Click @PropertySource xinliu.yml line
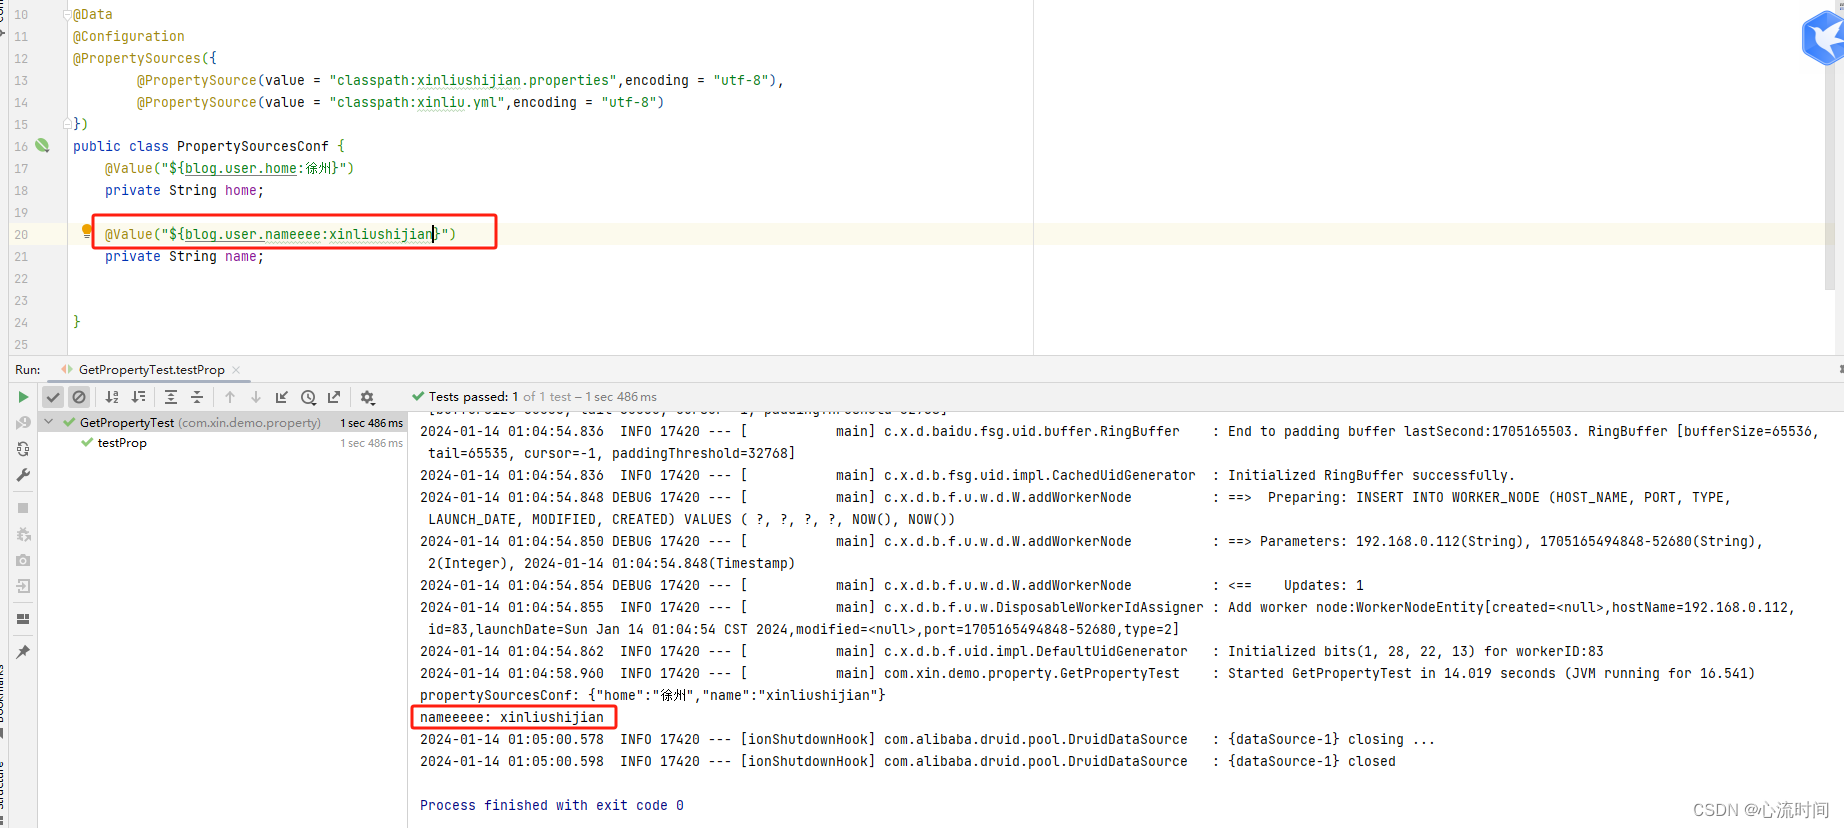The height and width of the screenshot is (828, 1844). click(400, 103)
